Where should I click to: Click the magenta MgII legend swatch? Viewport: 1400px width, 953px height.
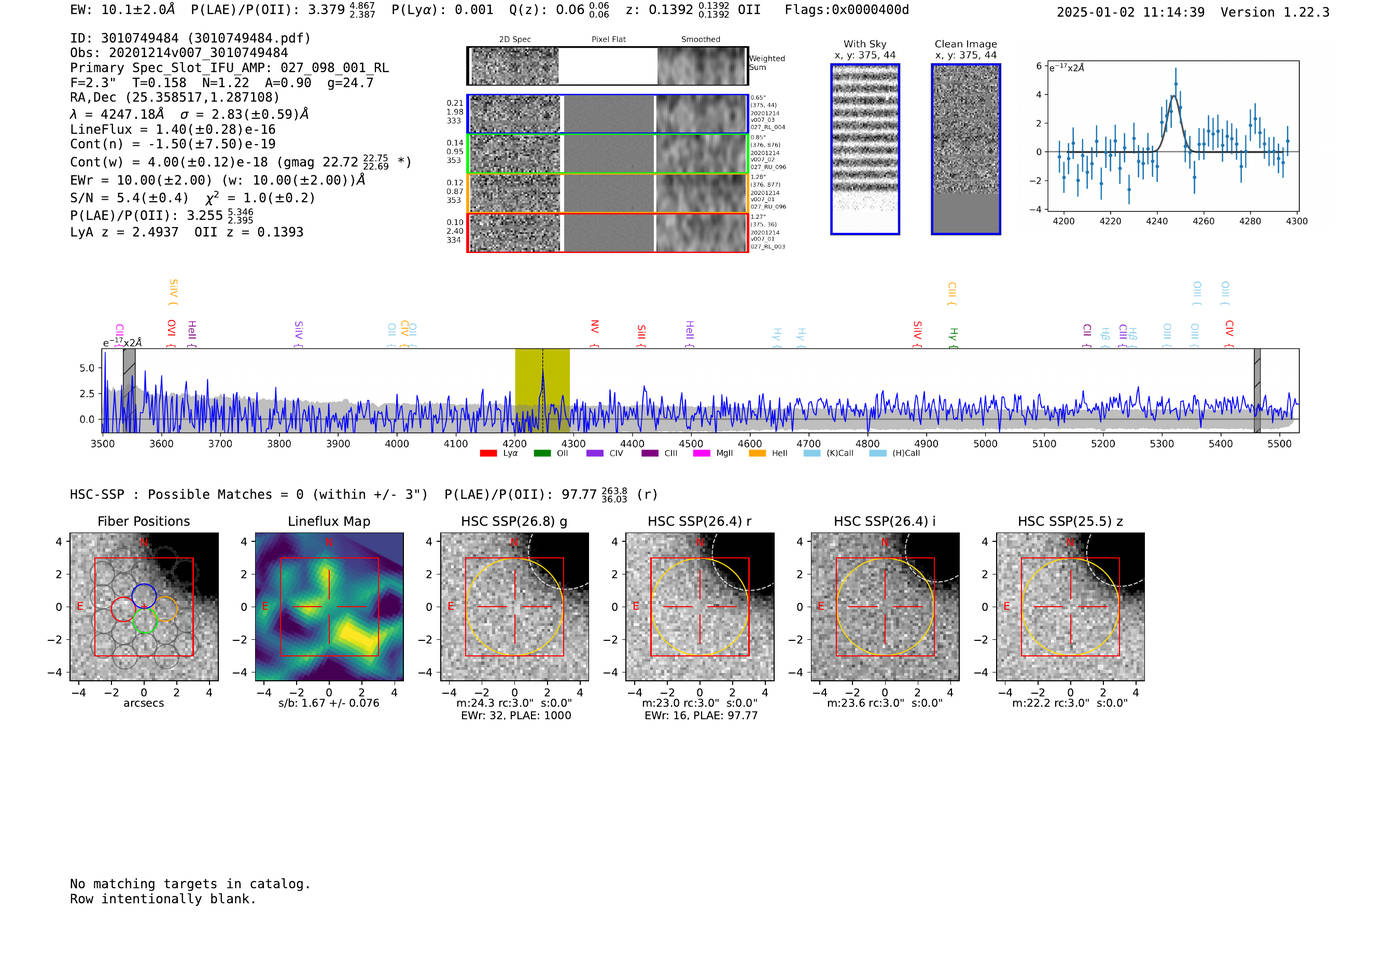click(x=701, y=454)
